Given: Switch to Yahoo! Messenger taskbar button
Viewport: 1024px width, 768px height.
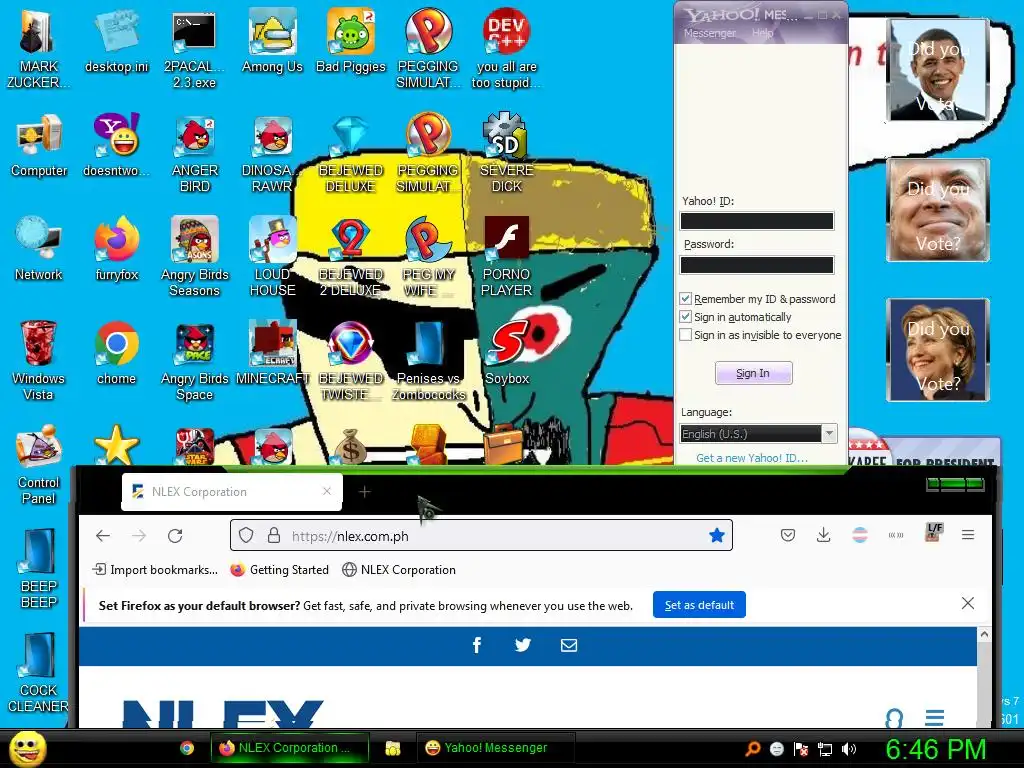Looking at the screenshot, I should (496, 748).
